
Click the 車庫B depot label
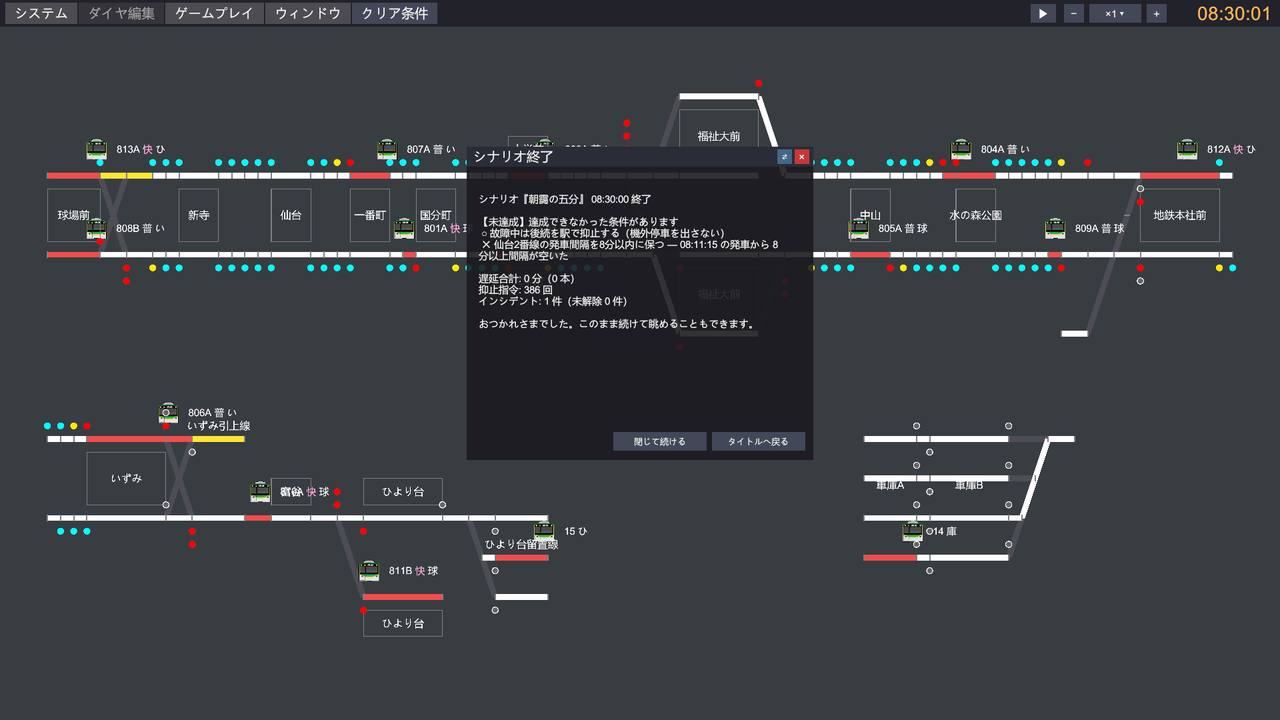(969, 485)
